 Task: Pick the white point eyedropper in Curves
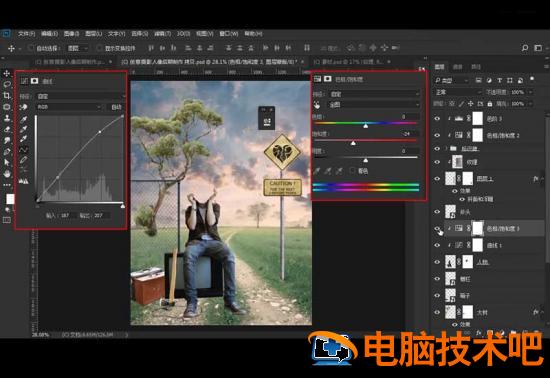(24, 139)
